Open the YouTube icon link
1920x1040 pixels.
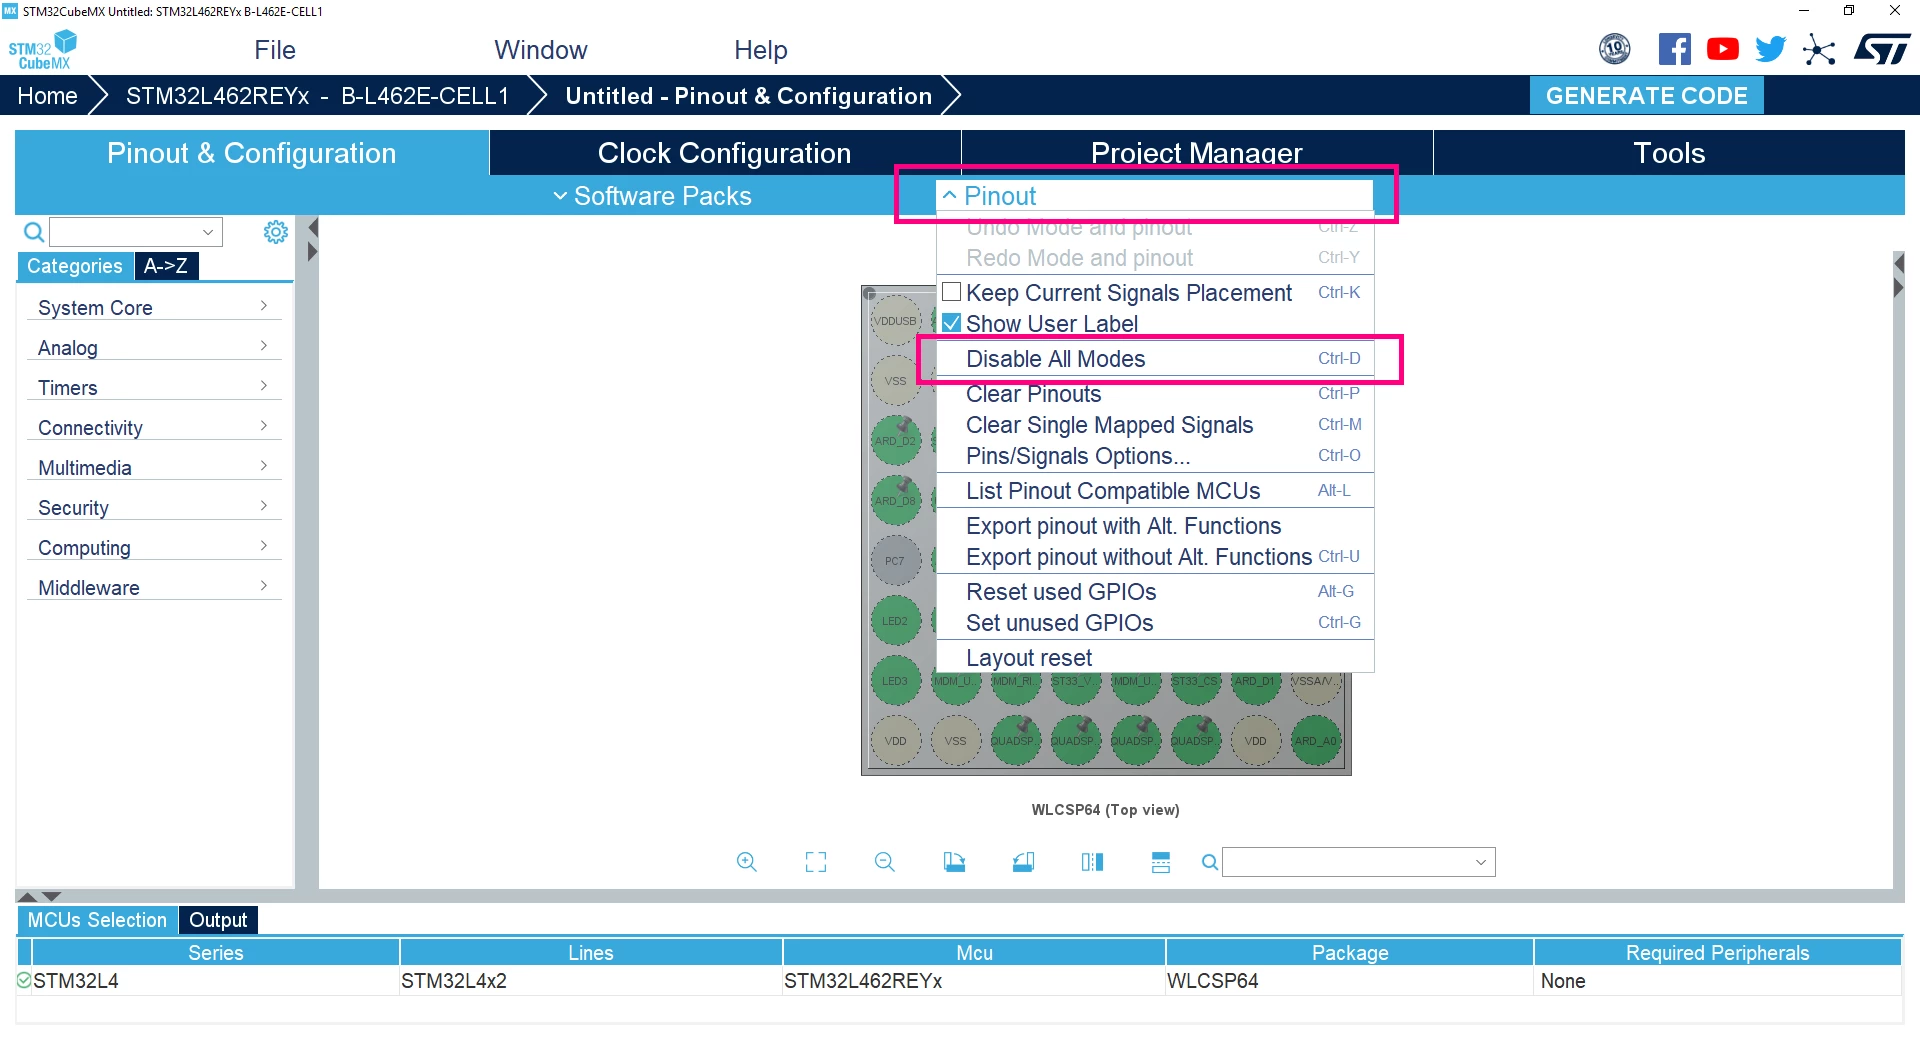pos(1722,49)
